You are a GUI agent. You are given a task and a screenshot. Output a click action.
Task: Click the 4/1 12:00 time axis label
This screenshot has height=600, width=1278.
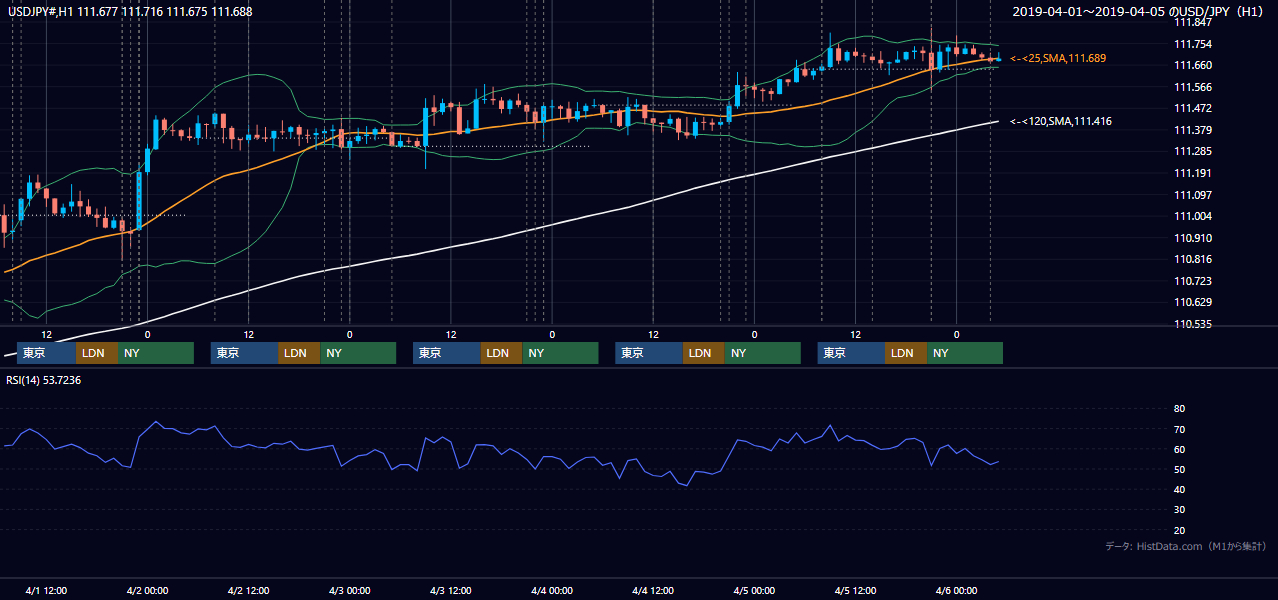[x=46, y=590]
